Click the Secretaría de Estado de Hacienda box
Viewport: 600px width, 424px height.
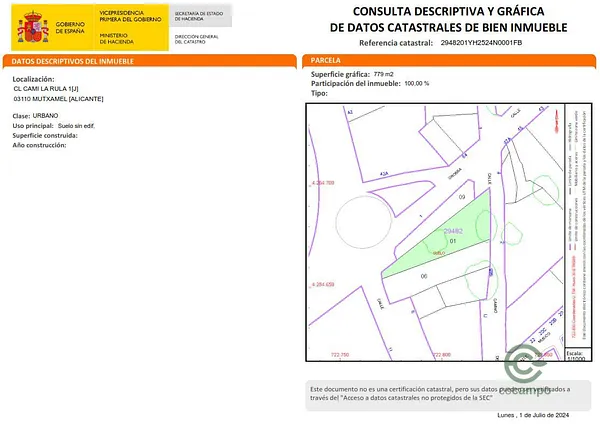pyautogui.click(x=201, y=15)
